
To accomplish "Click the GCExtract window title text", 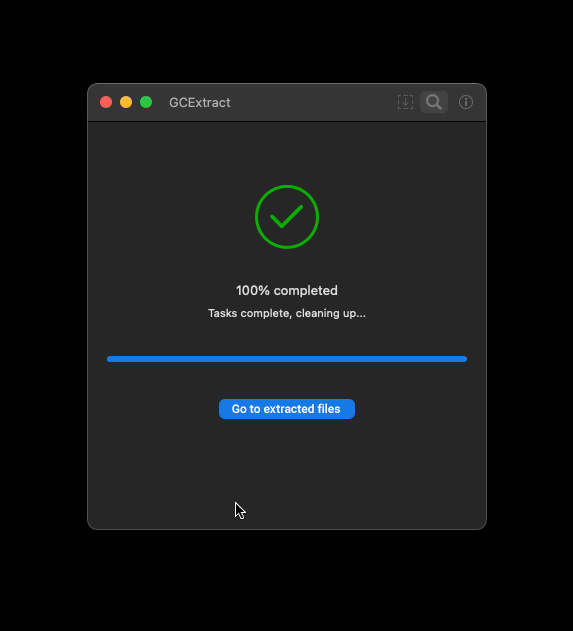I will point(200,103).
